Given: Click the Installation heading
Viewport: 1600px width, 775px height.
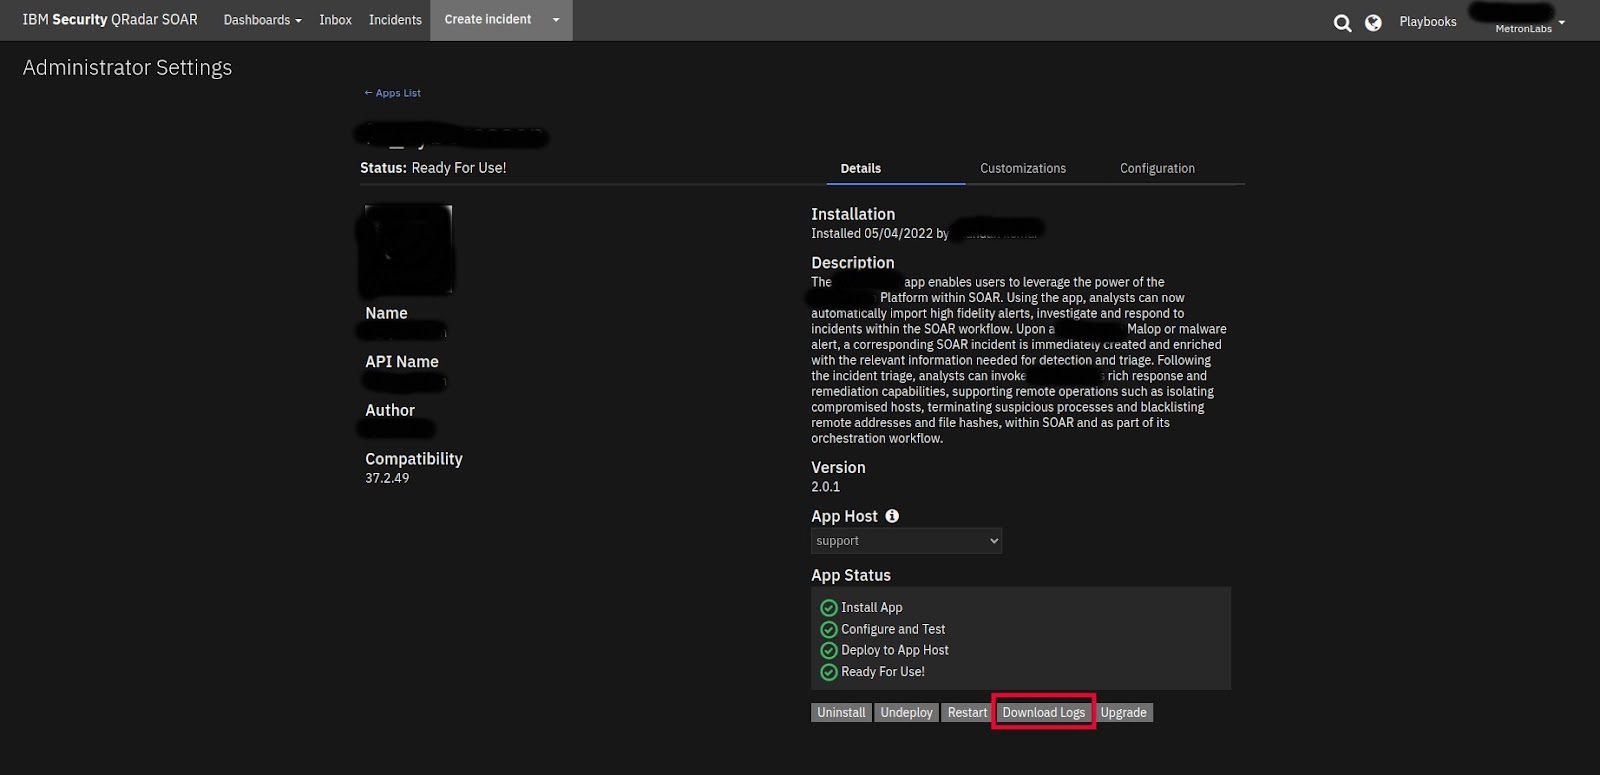Looking at the screenshot, I should coord(853,214).
